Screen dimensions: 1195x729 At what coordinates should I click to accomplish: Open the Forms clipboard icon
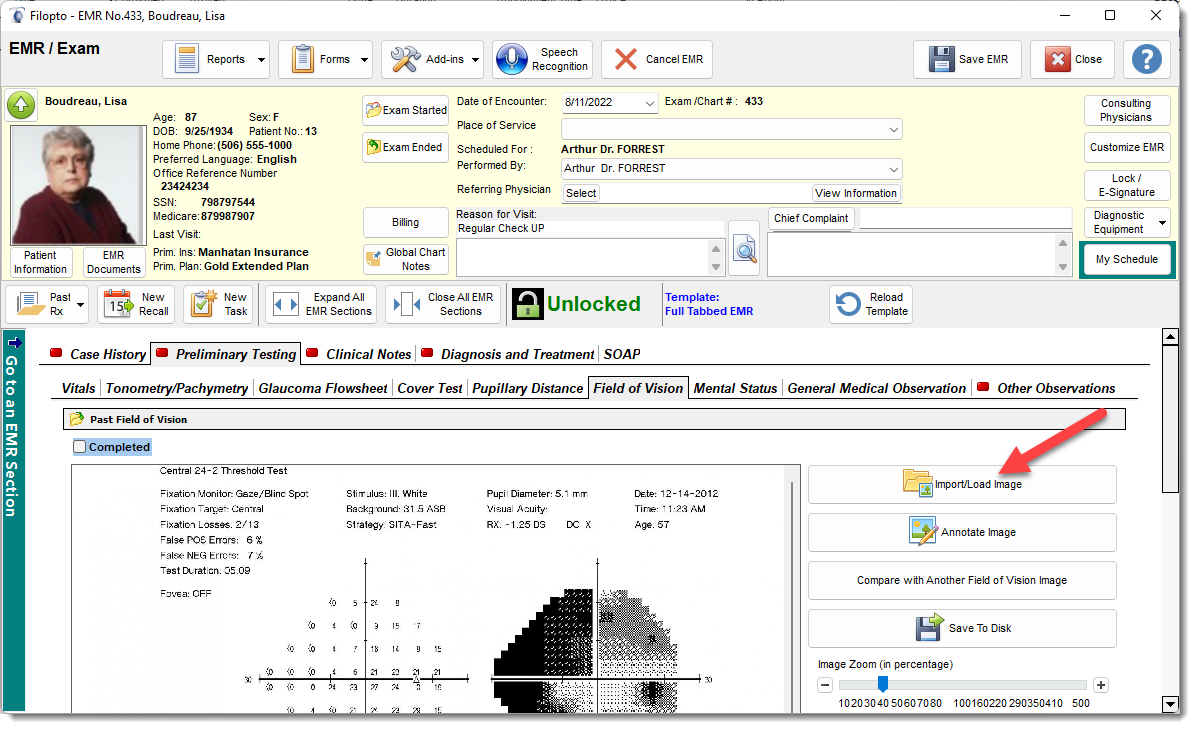point(303,59)
